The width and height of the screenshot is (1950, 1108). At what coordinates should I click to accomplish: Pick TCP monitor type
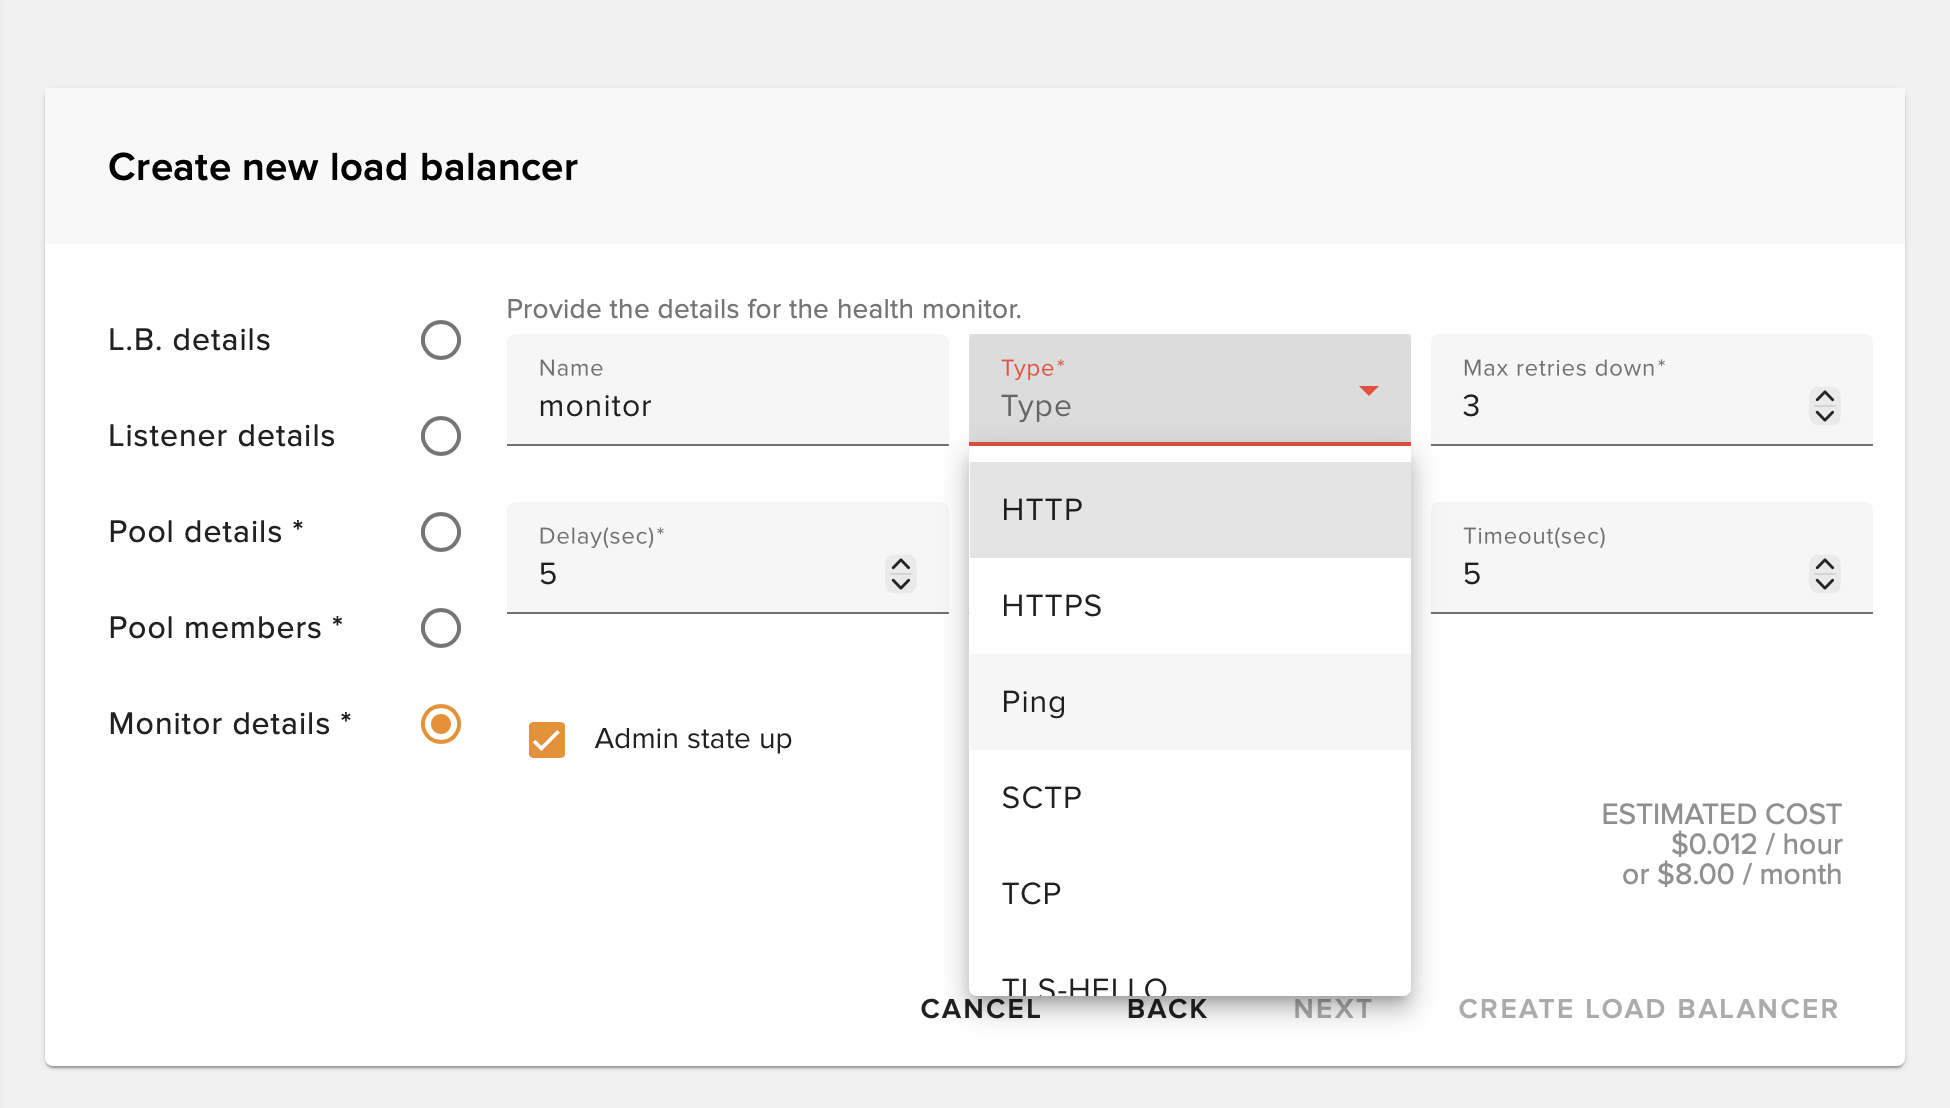pyautogui.click(x=1031, y=893)
